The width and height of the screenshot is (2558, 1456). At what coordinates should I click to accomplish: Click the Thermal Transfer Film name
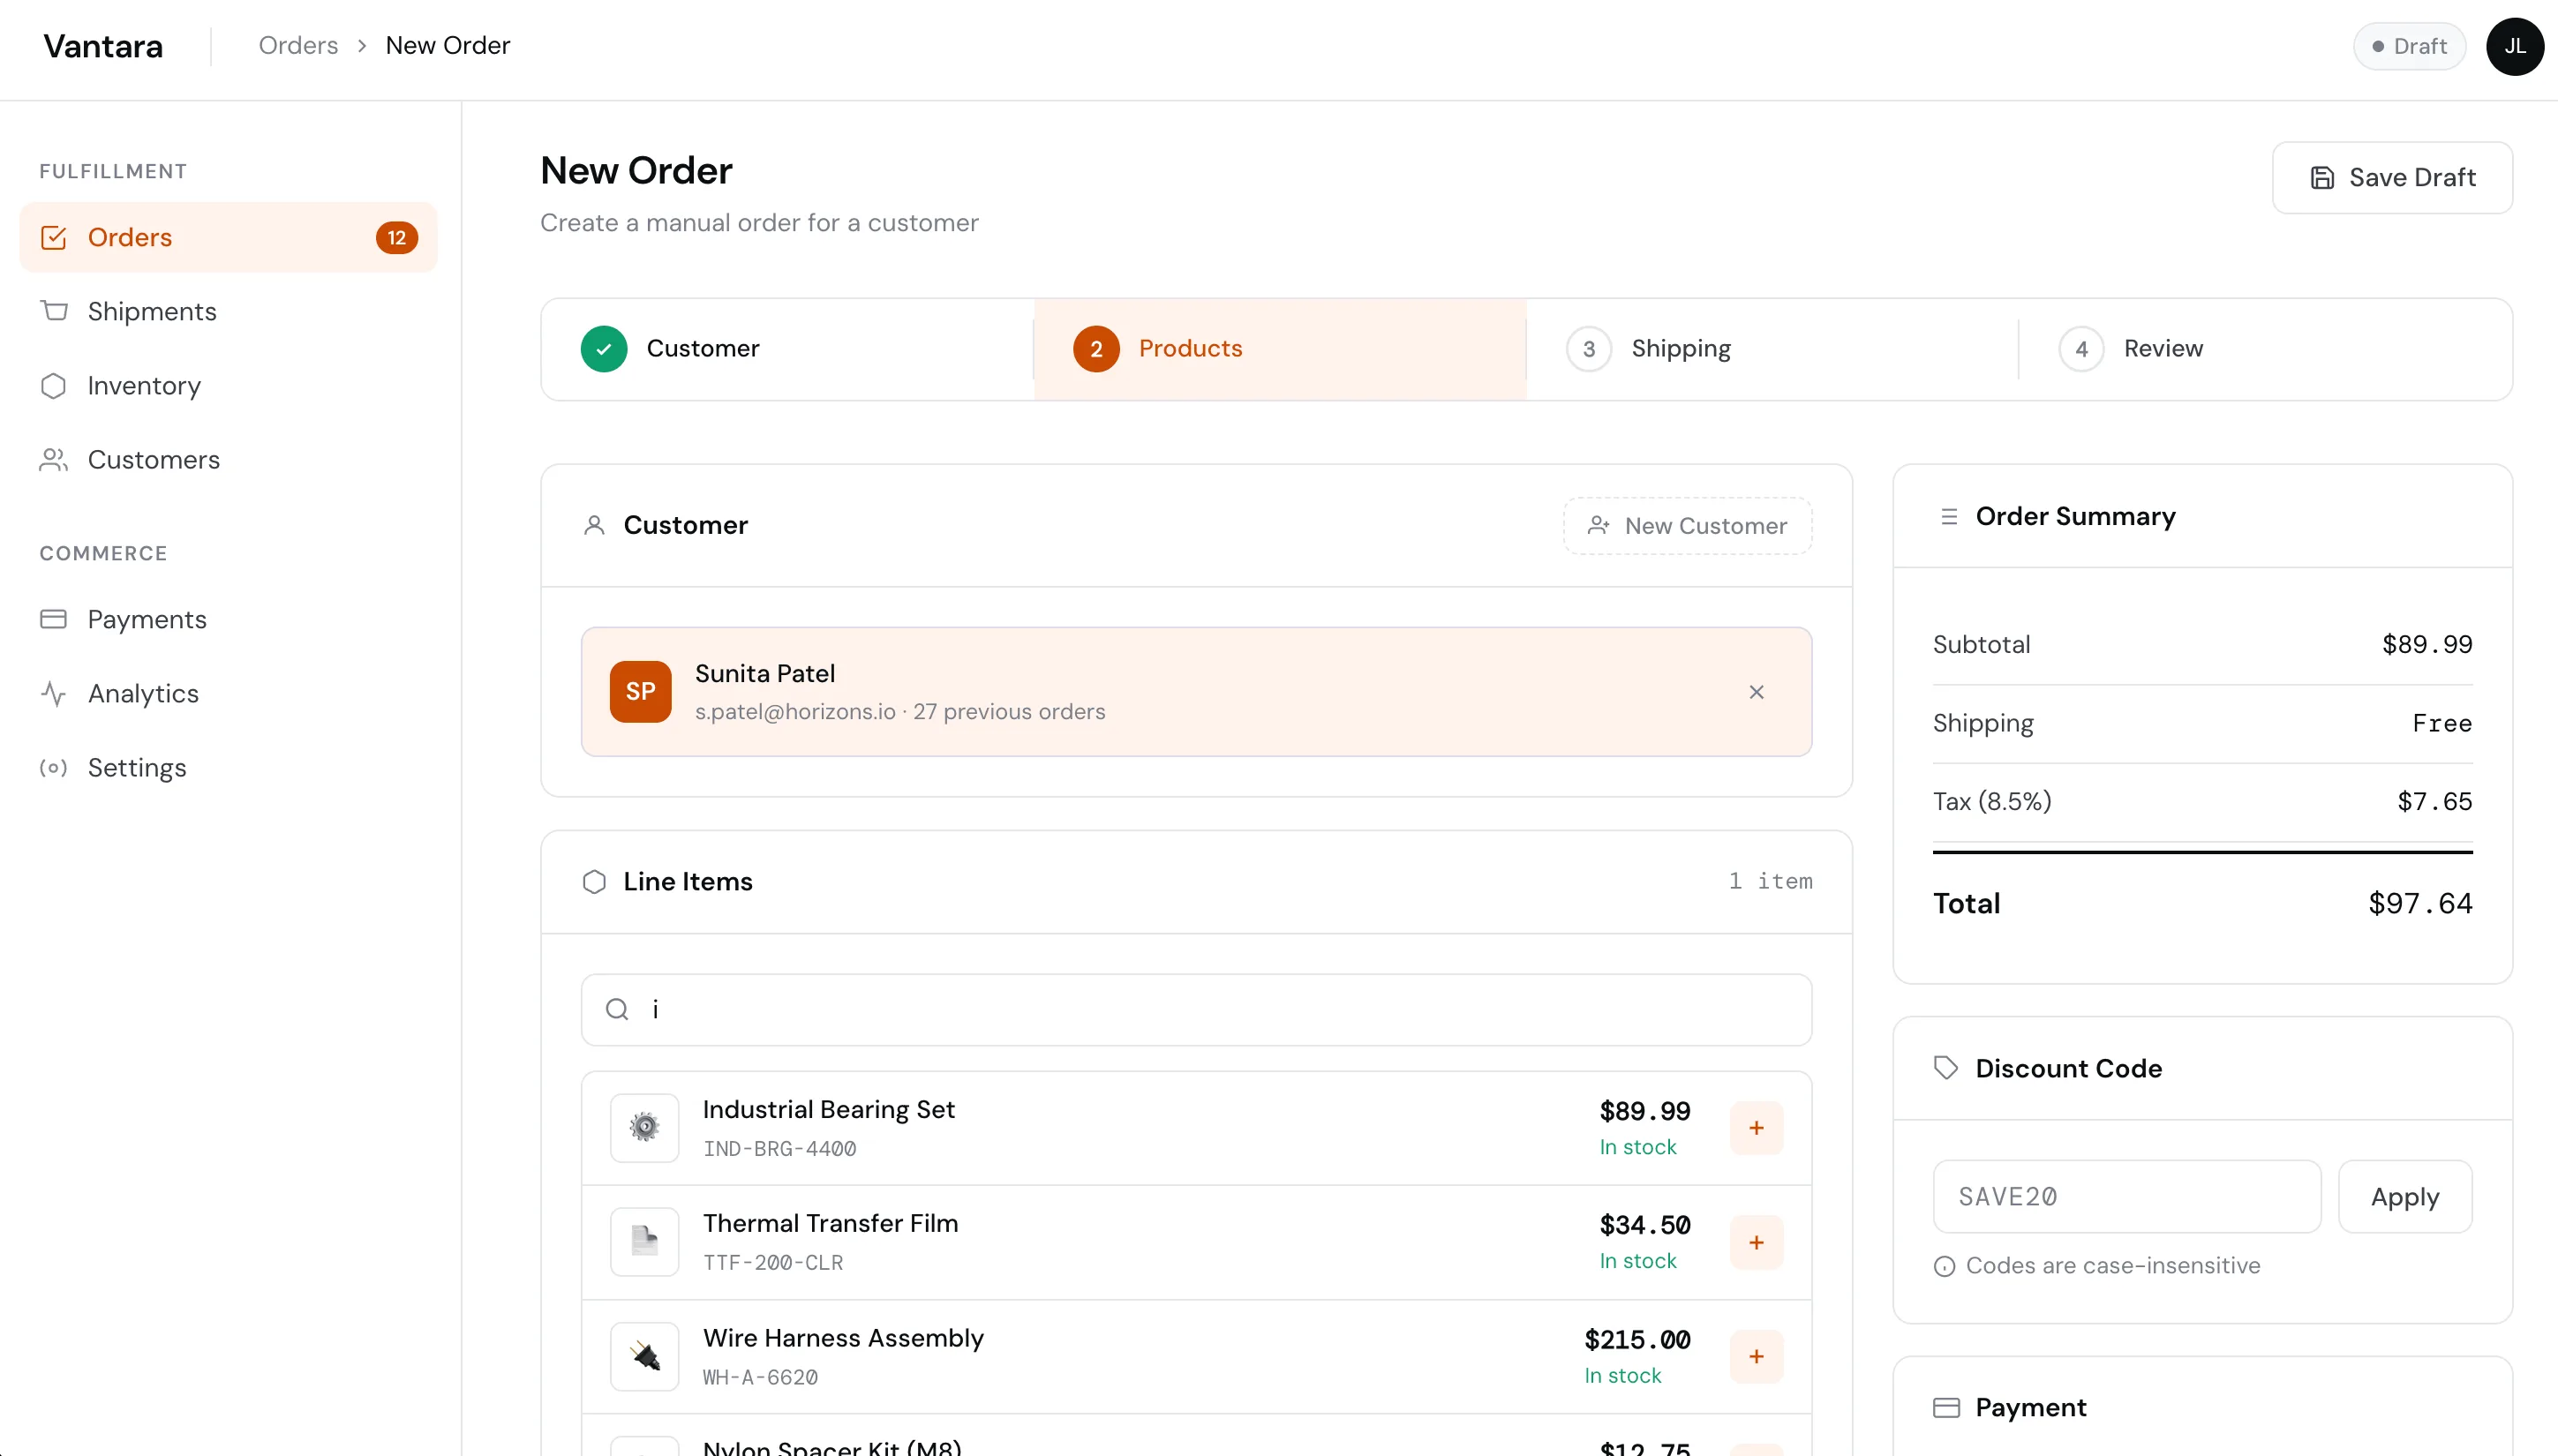tap(830, 1223)
